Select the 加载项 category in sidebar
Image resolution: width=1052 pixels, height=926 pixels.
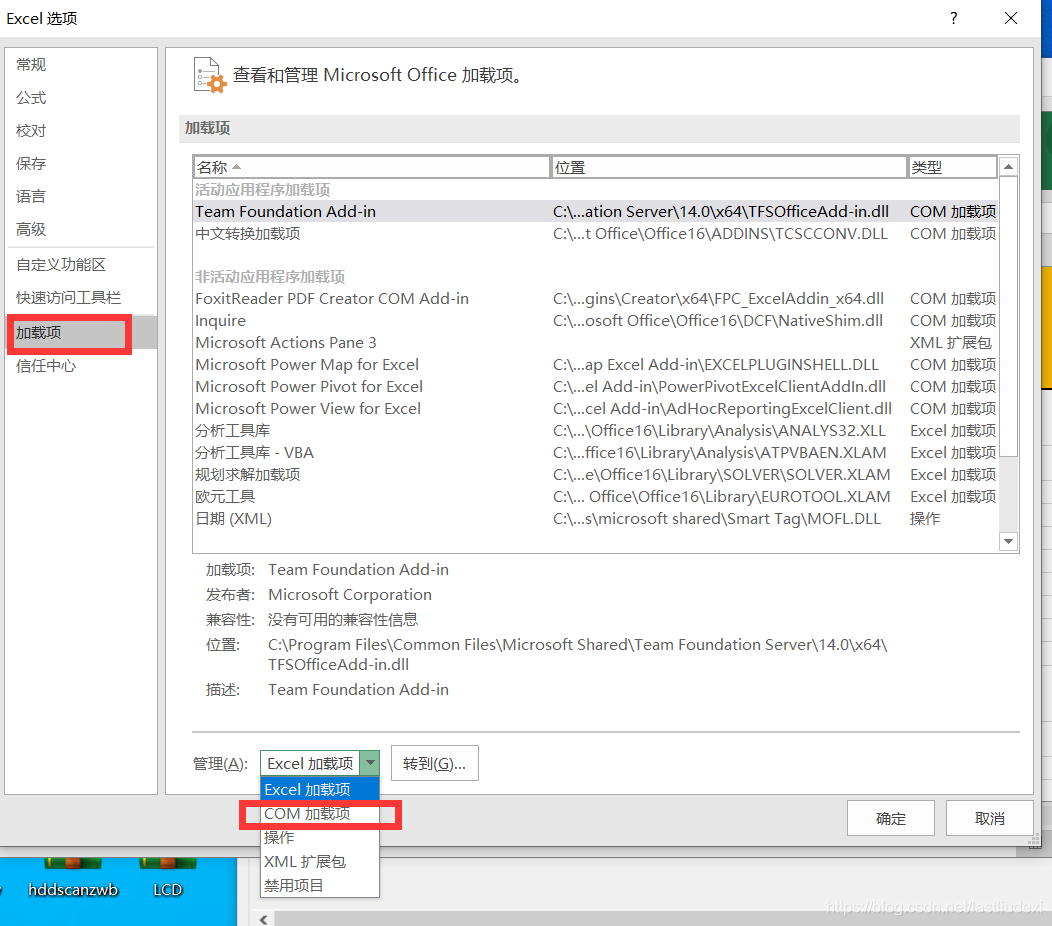click(x=81, y=333)
